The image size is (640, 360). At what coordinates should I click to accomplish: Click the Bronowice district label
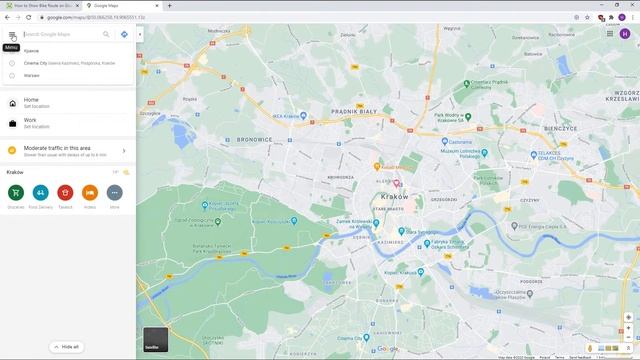(254, 140)
